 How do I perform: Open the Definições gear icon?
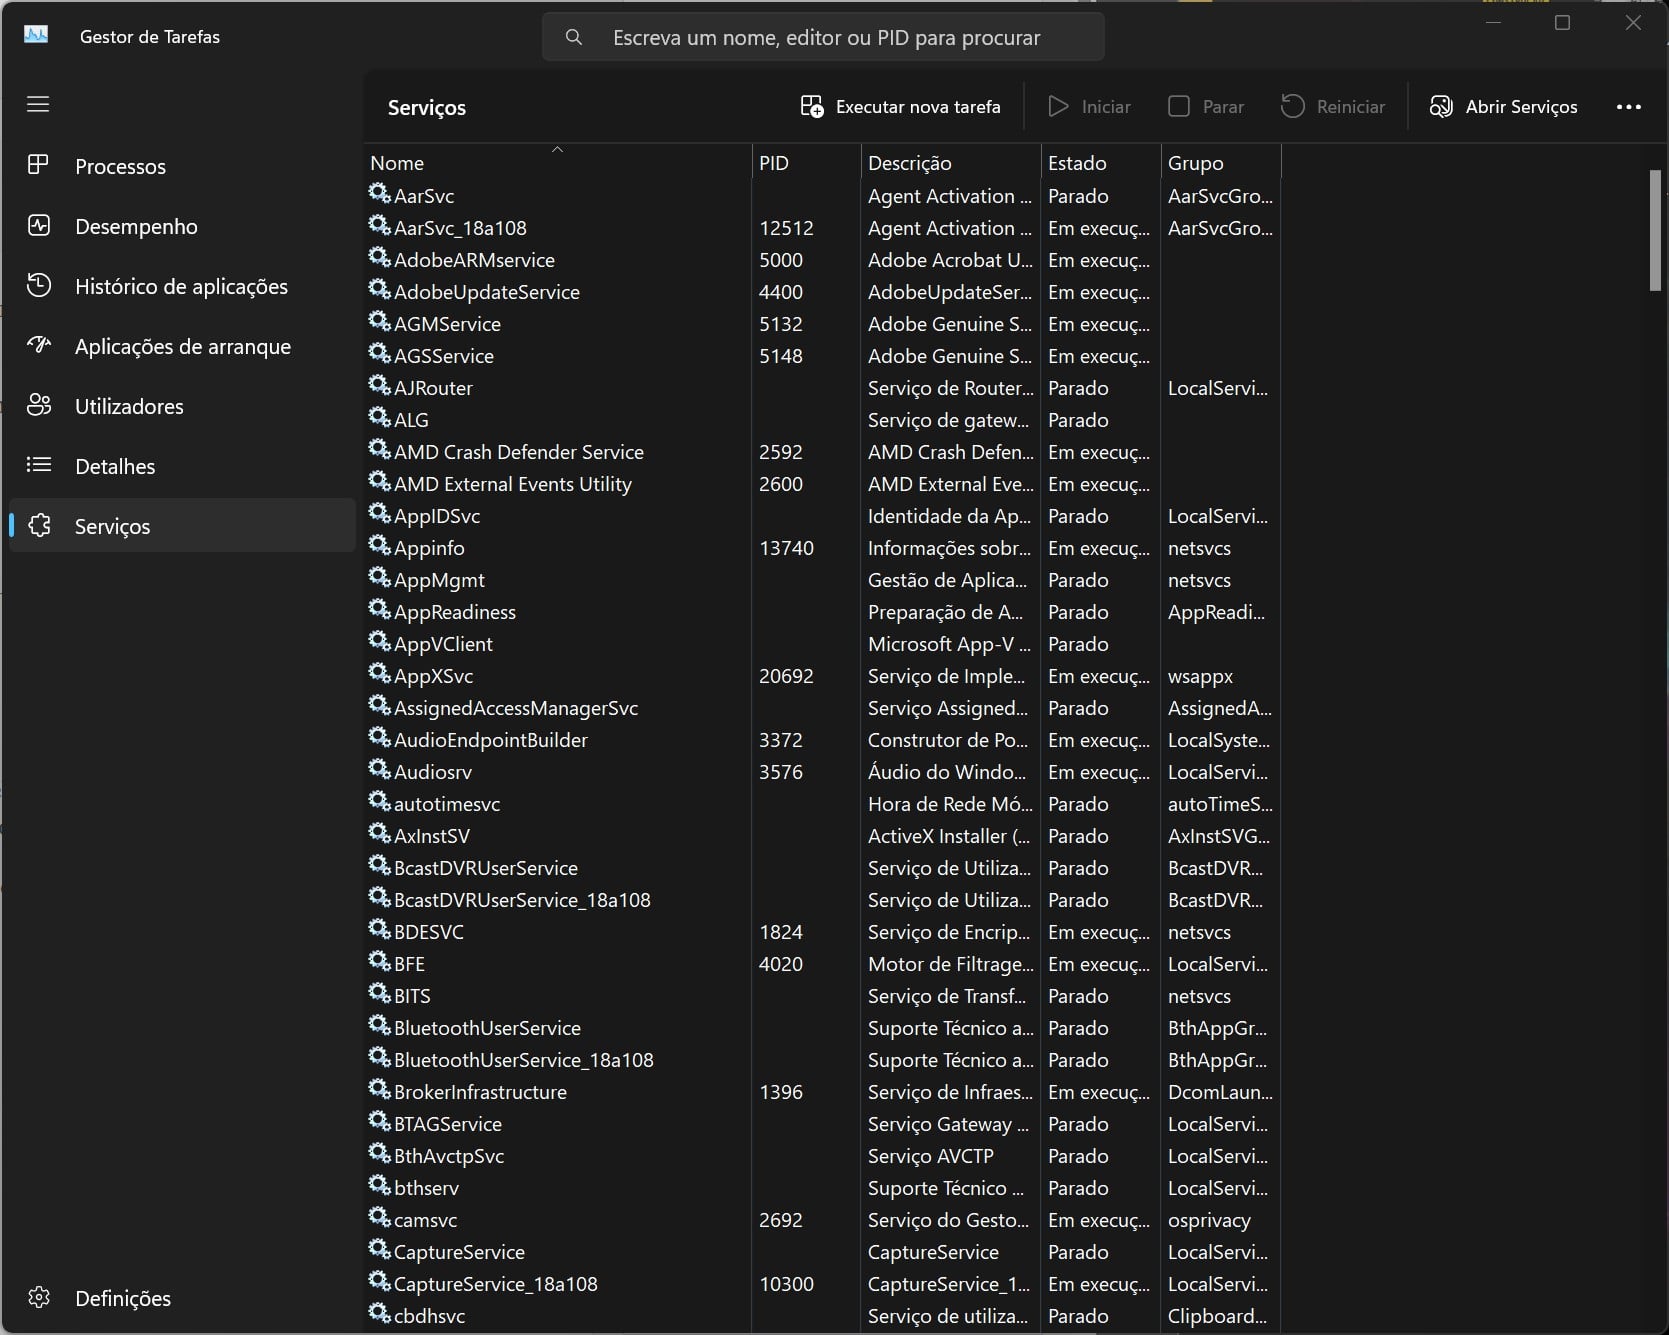38,1297
